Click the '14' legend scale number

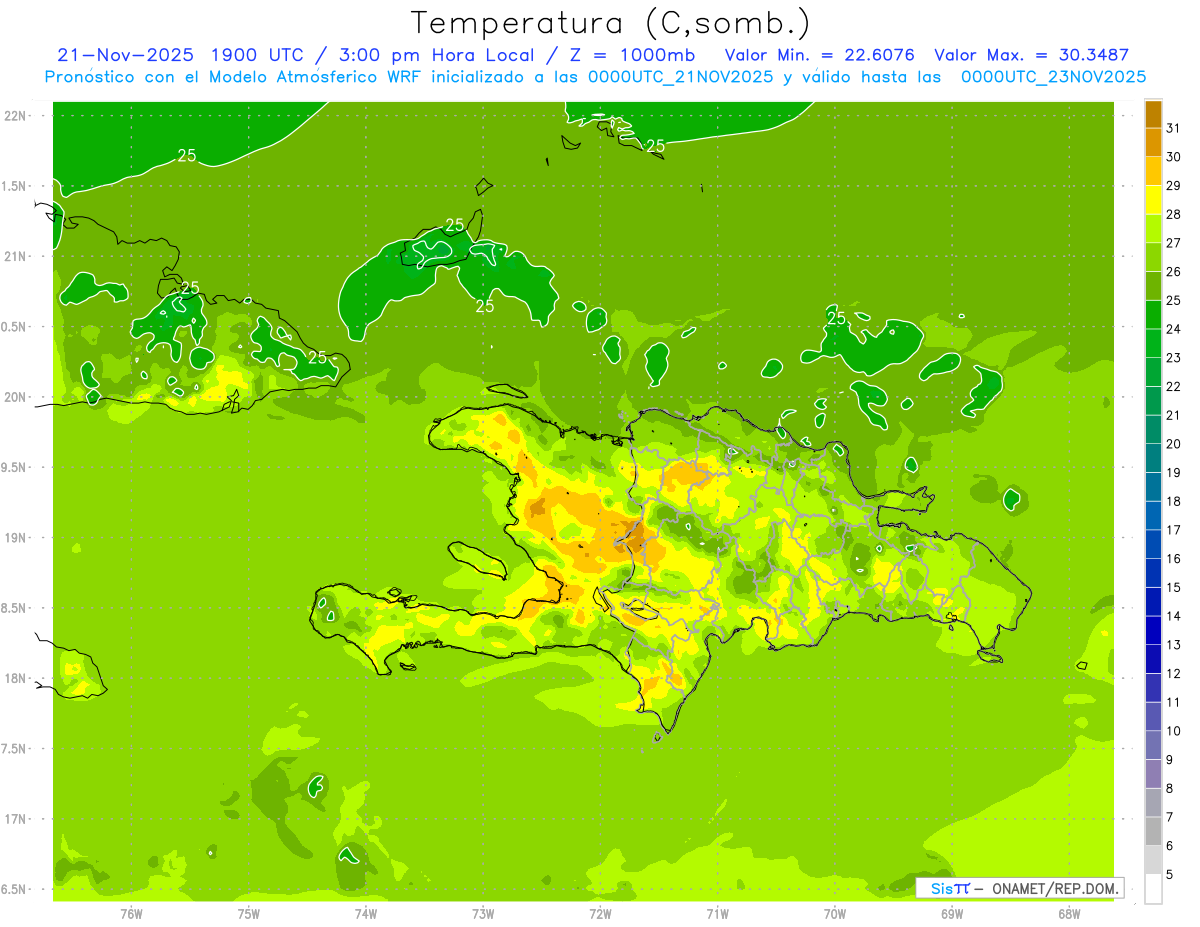point(1173,616)
